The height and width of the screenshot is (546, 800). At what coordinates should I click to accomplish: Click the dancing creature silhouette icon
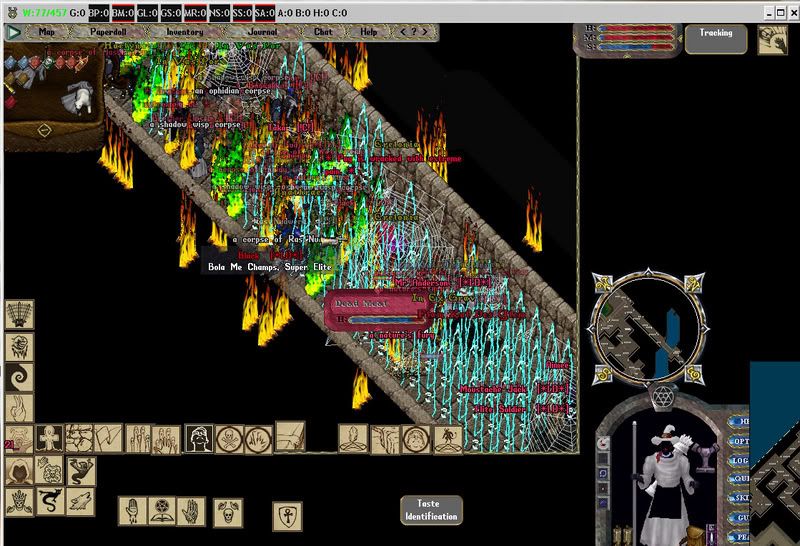pos(81,471)
